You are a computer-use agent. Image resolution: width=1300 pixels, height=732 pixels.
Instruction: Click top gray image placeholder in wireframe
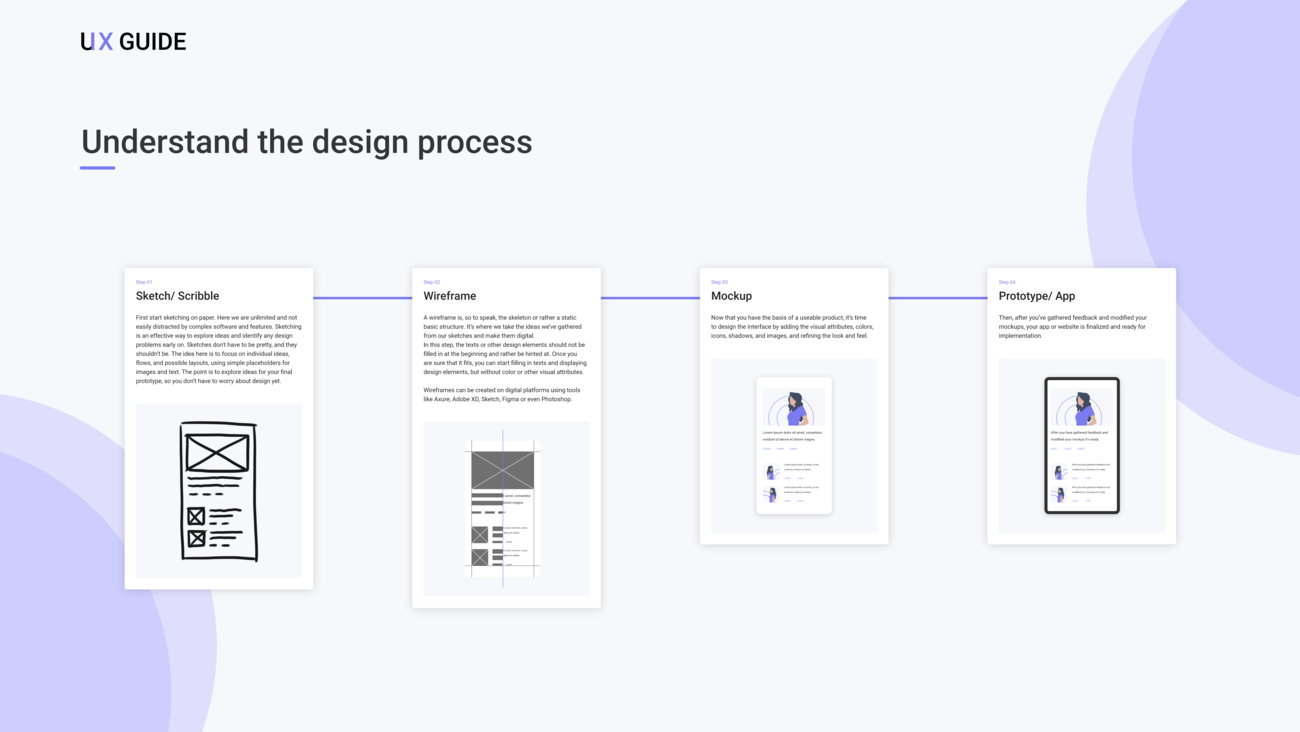pos(503,470)
